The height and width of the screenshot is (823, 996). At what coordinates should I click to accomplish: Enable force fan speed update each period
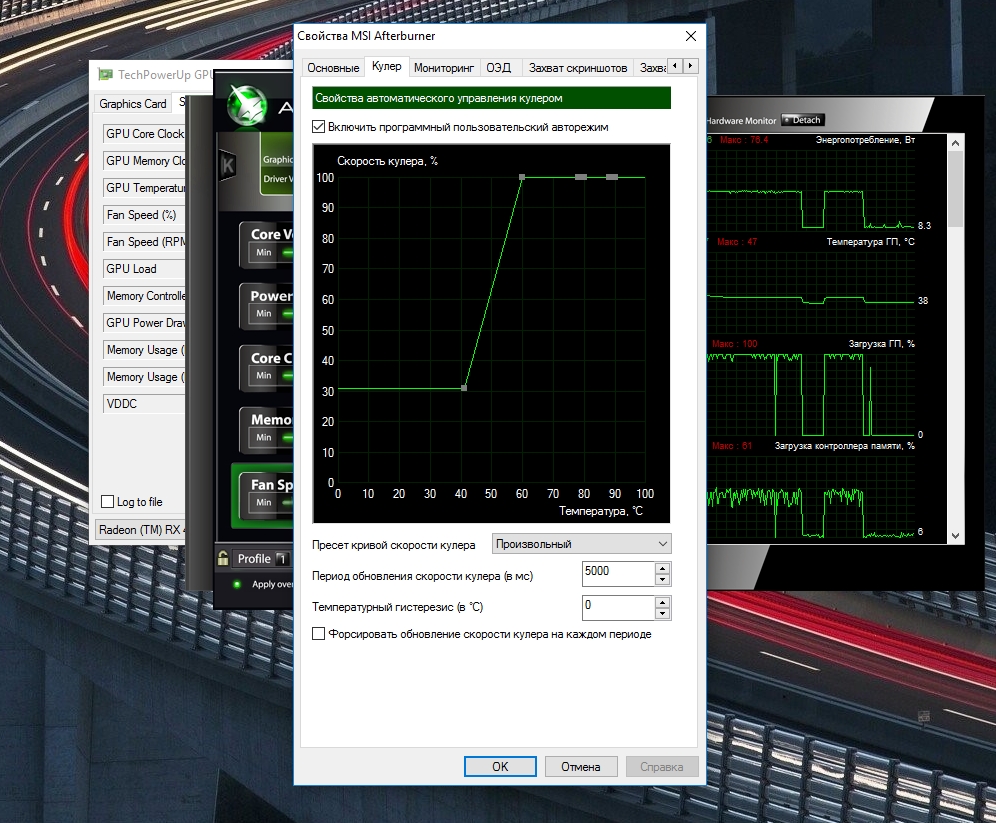pyautogui.click(x=318, y=634)
